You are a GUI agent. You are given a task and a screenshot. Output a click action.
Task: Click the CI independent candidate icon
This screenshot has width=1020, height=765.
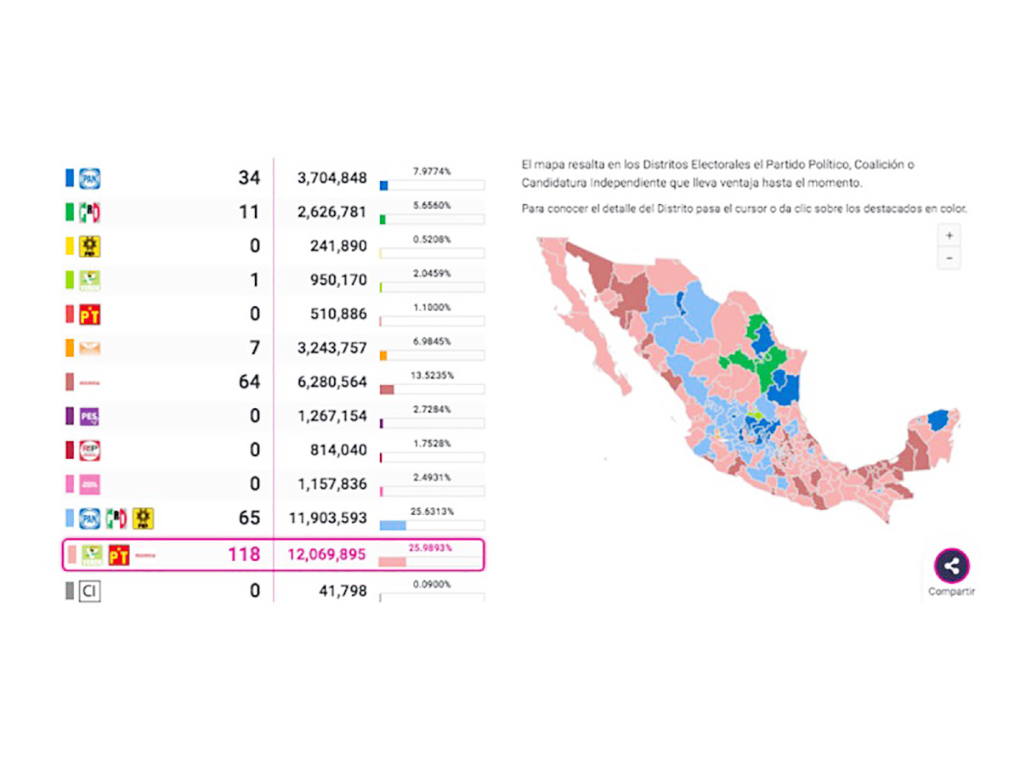click(x=90, y=591)
